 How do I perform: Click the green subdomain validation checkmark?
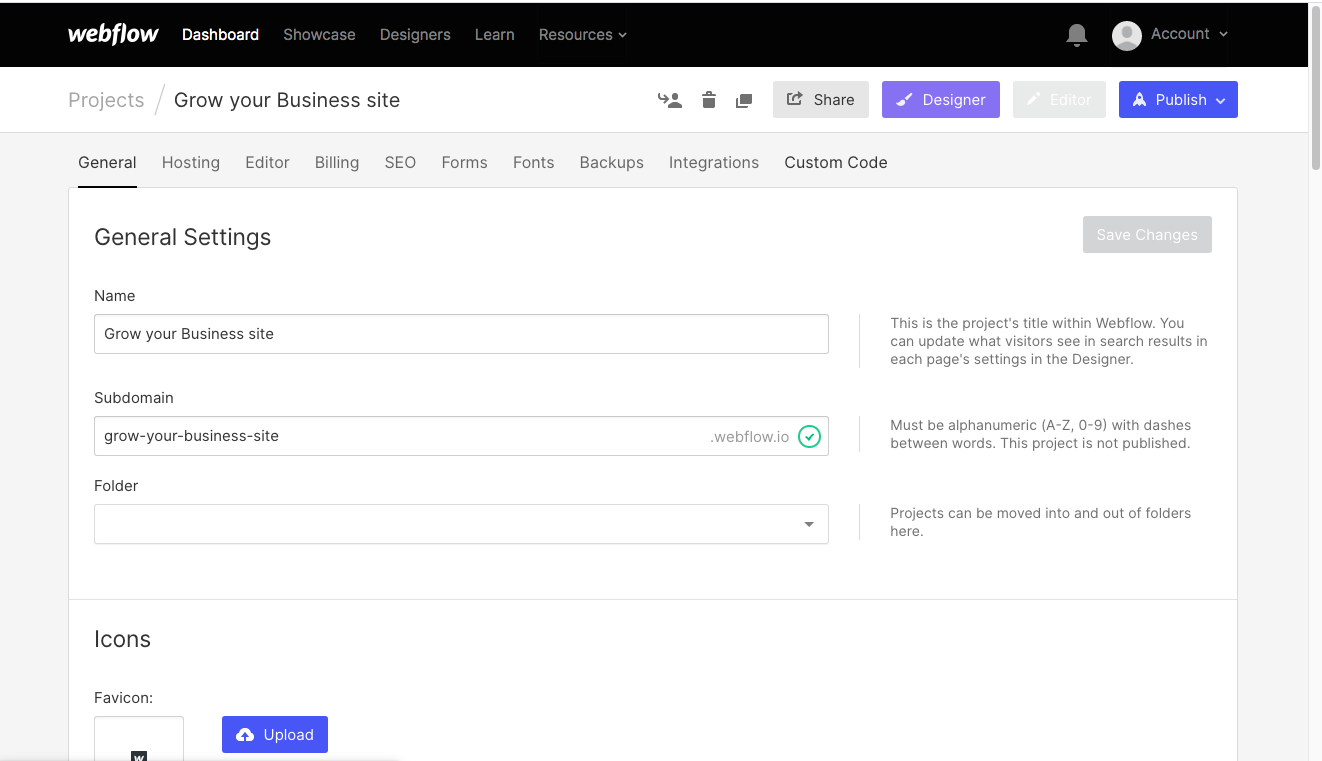point(810,436)
